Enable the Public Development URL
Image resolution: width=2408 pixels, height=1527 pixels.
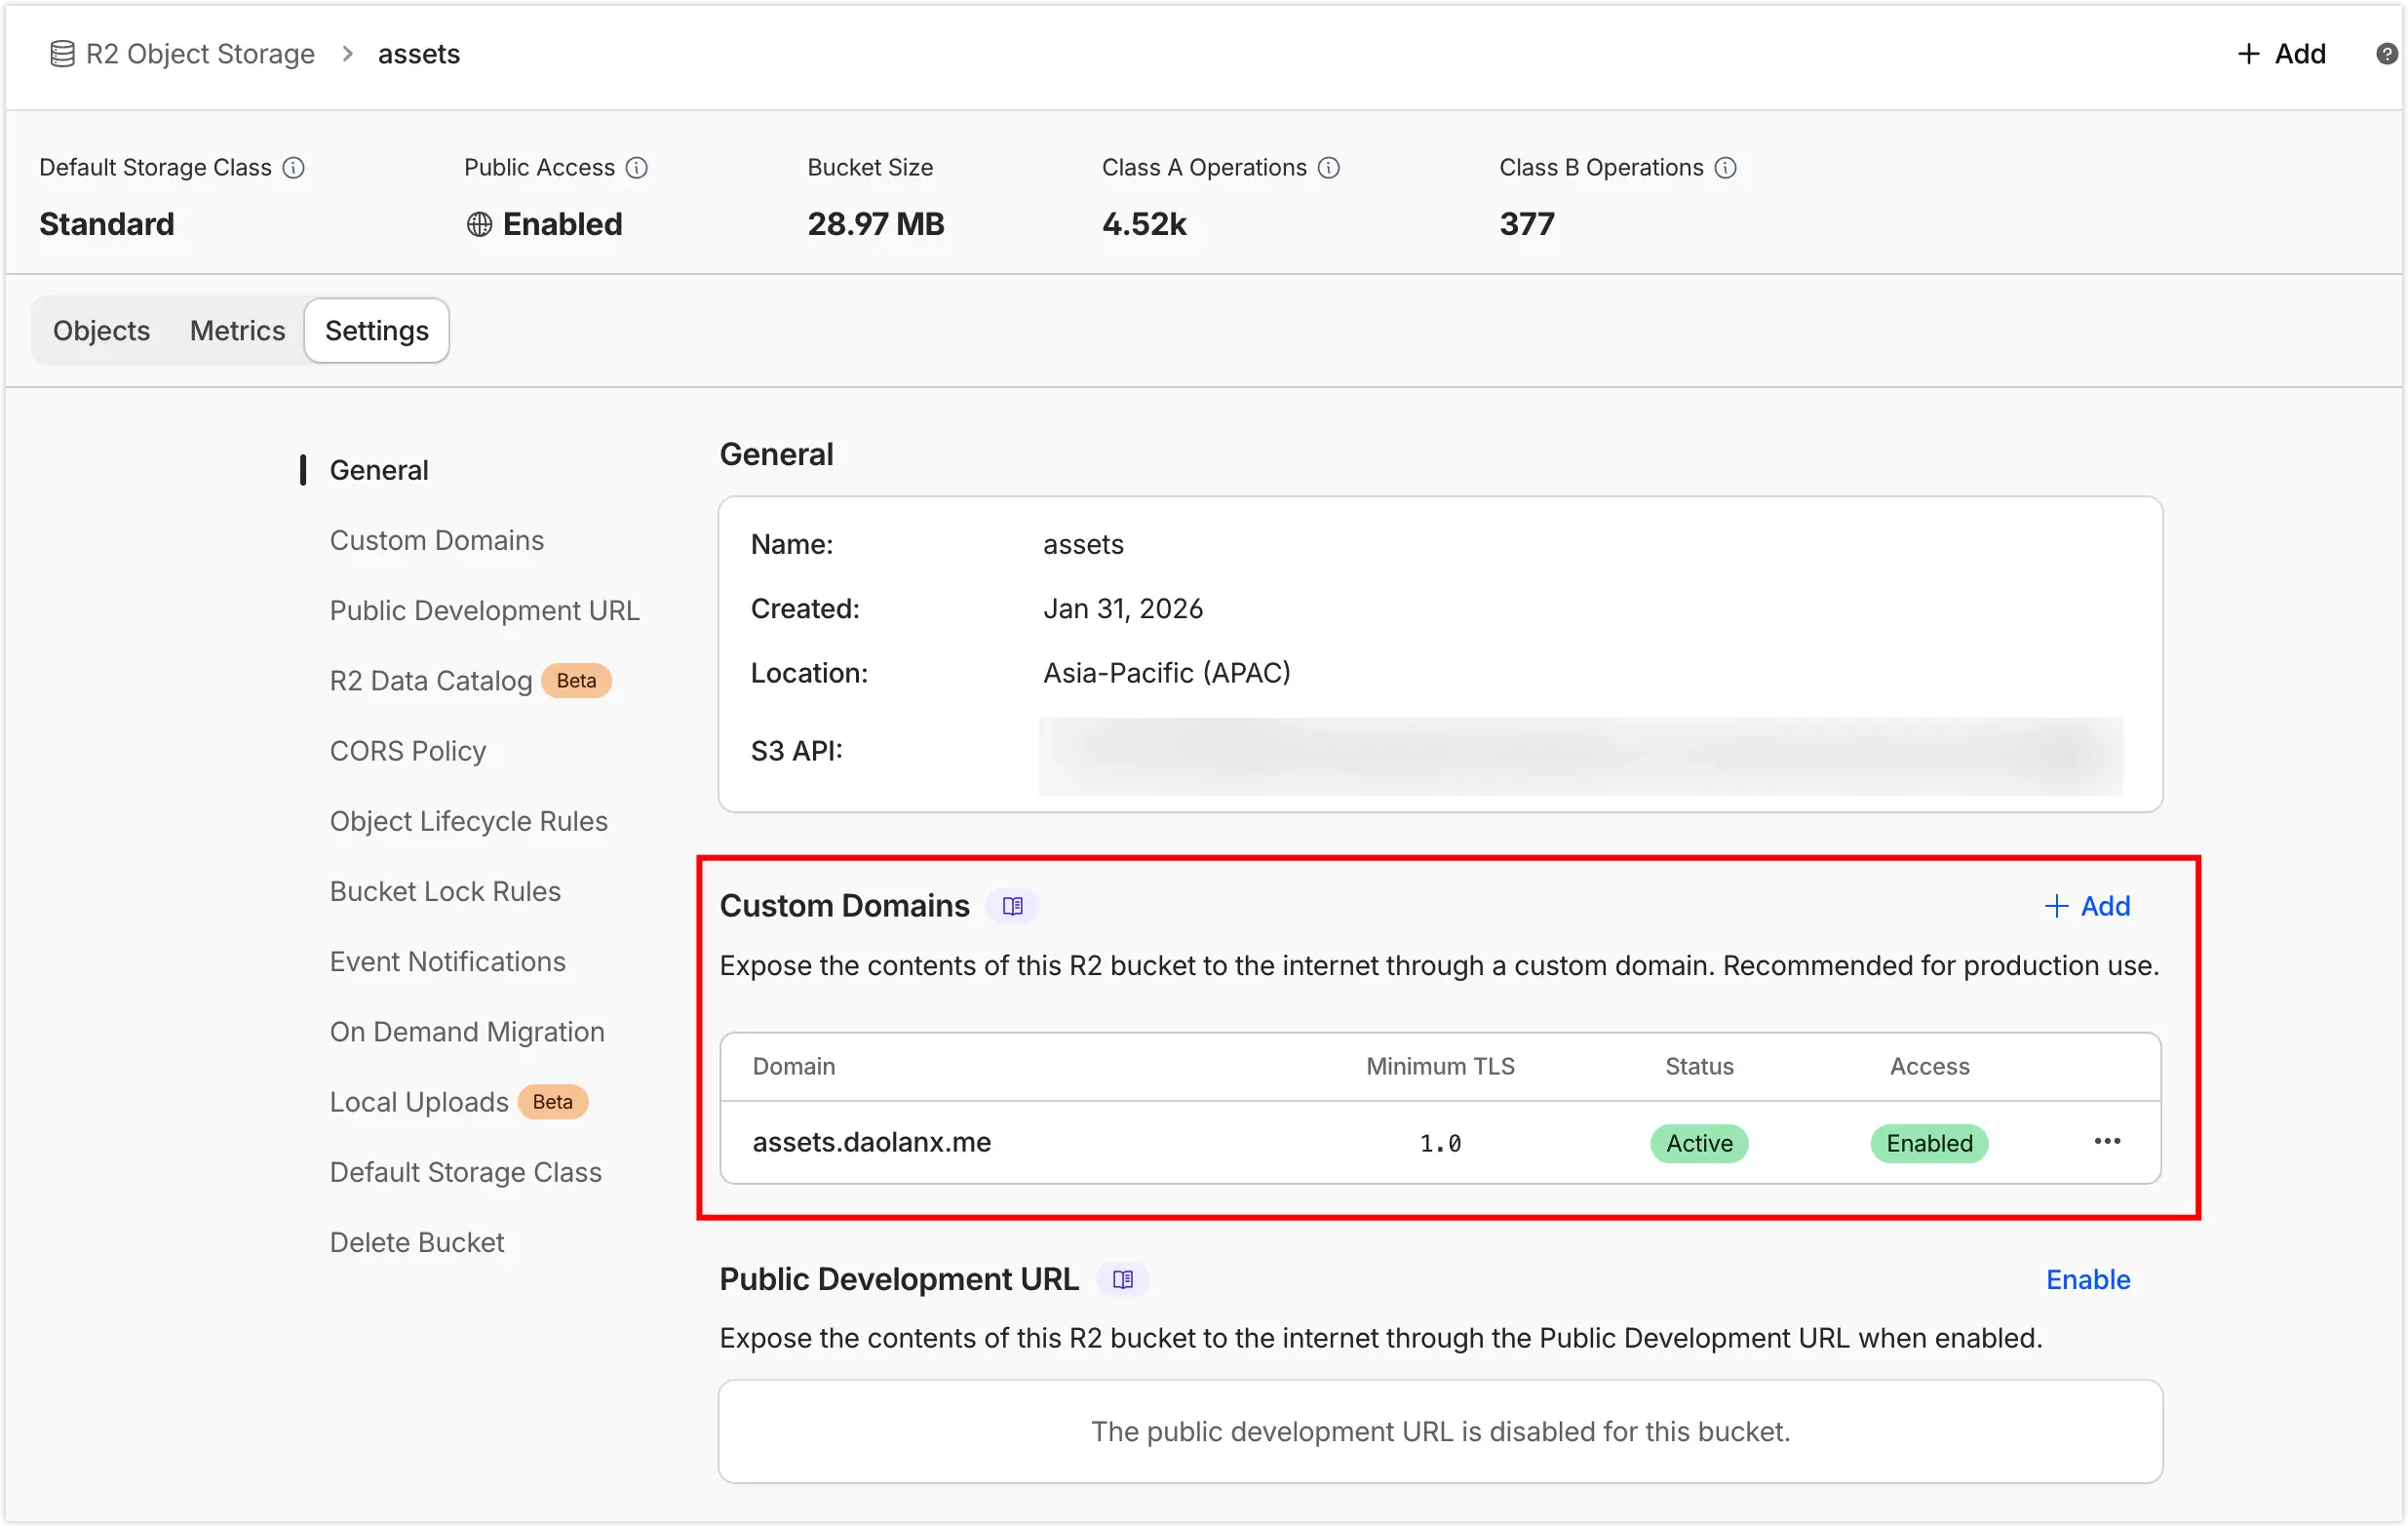2087,1279
